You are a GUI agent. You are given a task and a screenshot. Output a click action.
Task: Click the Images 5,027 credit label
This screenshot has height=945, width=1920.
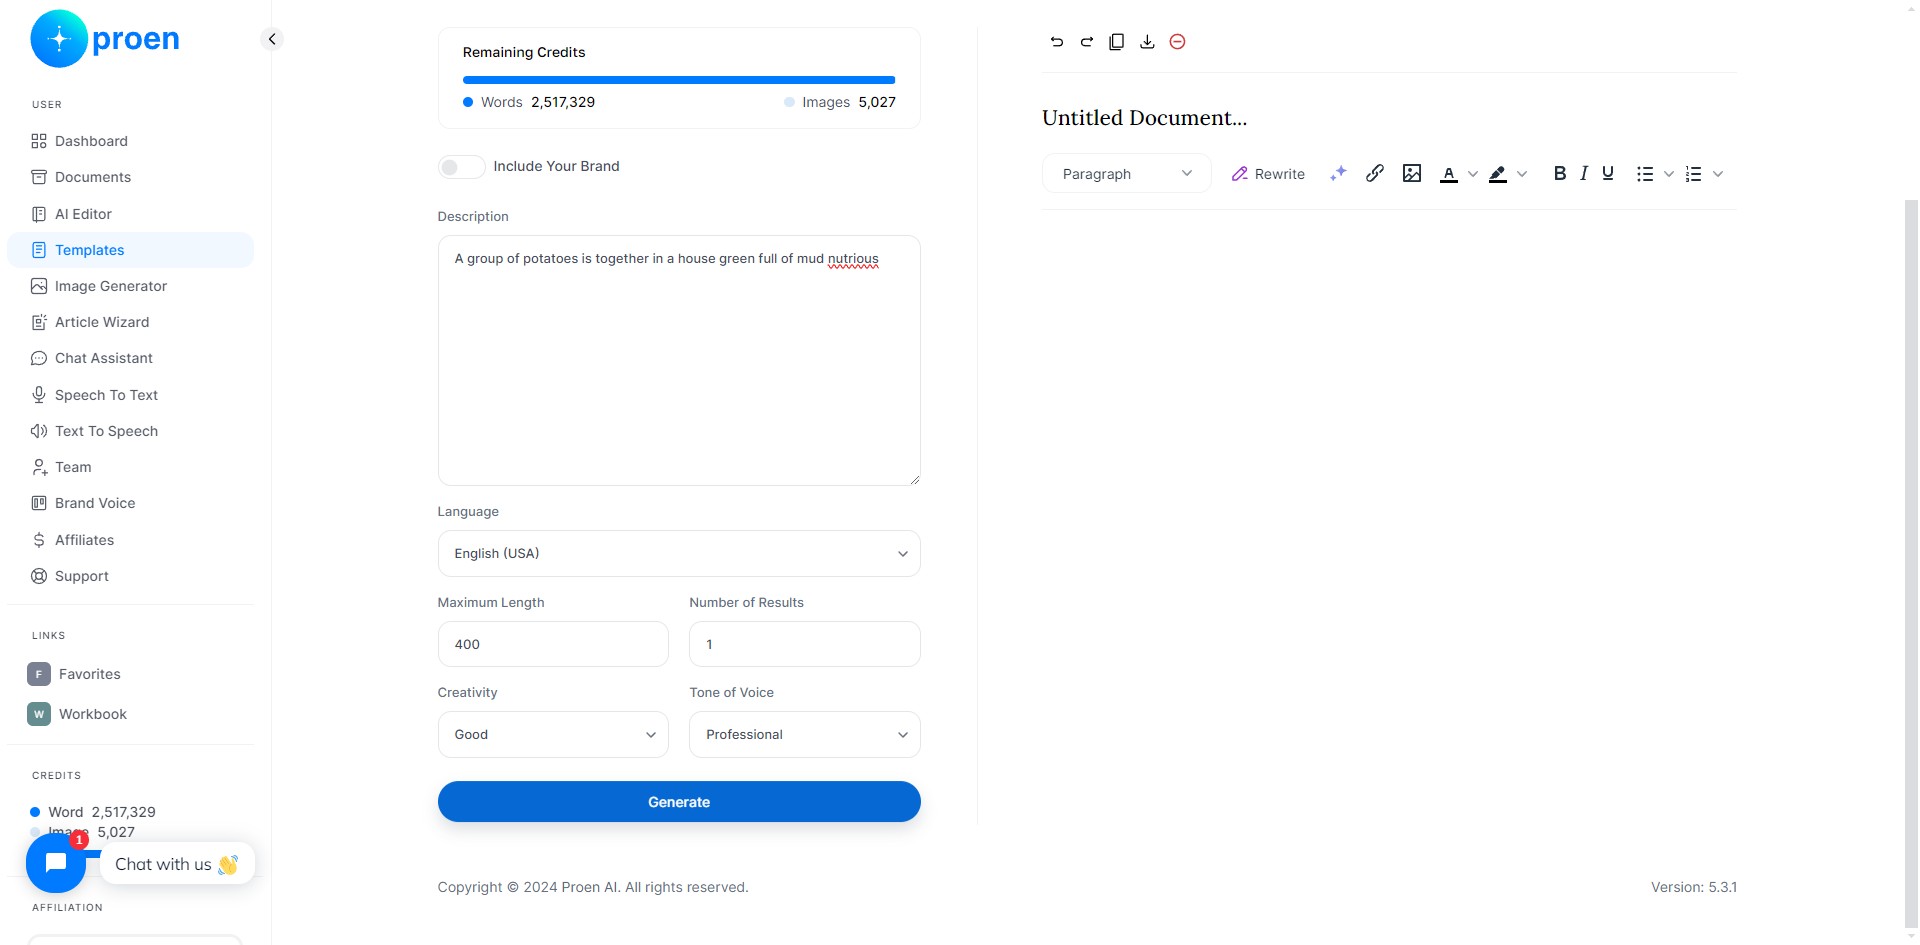[x=840, y=102]
